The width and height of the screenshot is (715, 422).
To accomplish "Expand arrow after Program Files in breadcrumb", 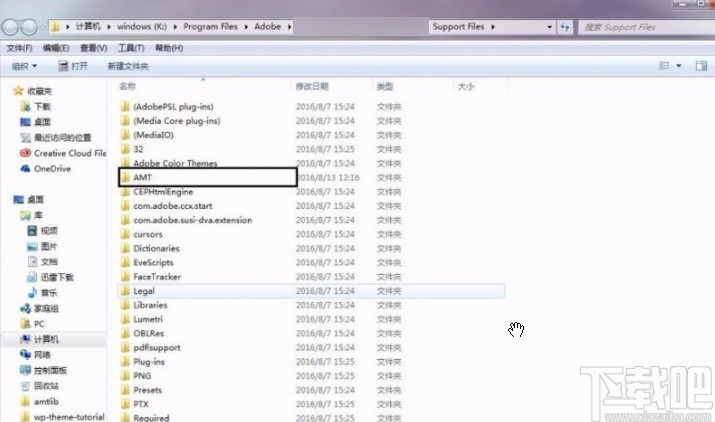I will [246, 26].
